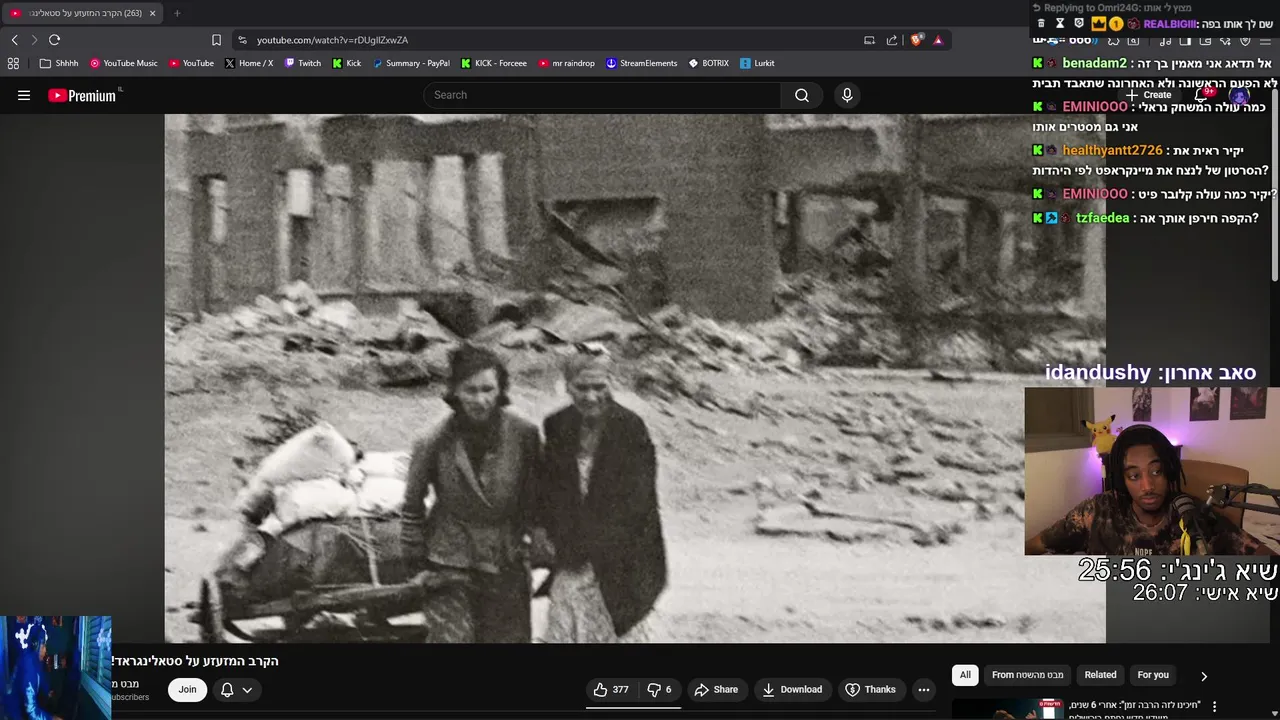The height and width of the screenshot is (720, 1280).
Task: Open the Twitch bookmark
Action: (303, 63)
